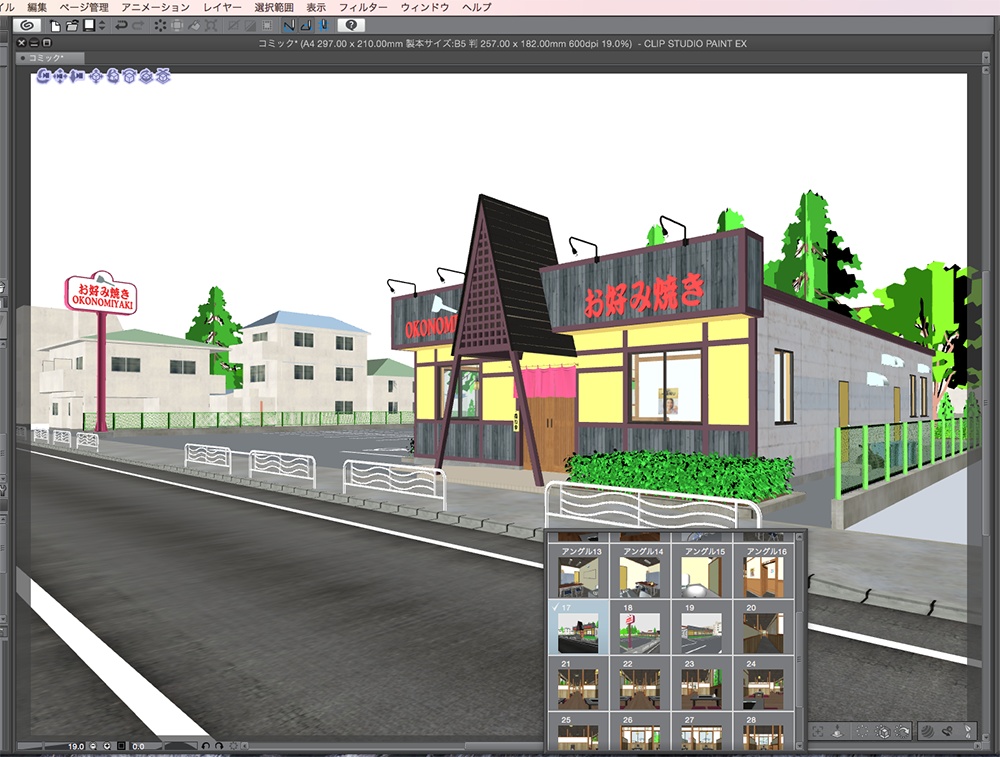The height and width of the screenshot is (757, 1000).
Task: Click the snap object to ground icon
Action: point(147,76)
